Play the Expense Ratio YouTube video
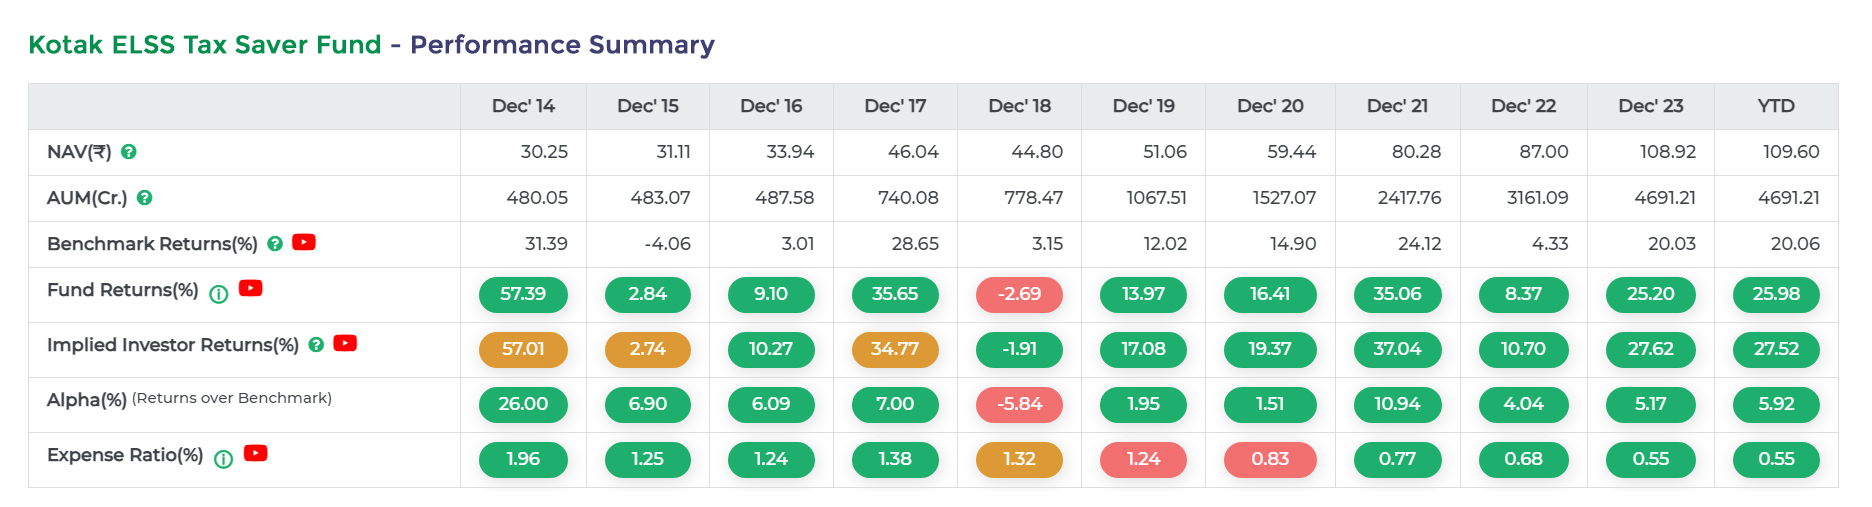This screenshot has height=507, width=1872. tap(256, 453)
